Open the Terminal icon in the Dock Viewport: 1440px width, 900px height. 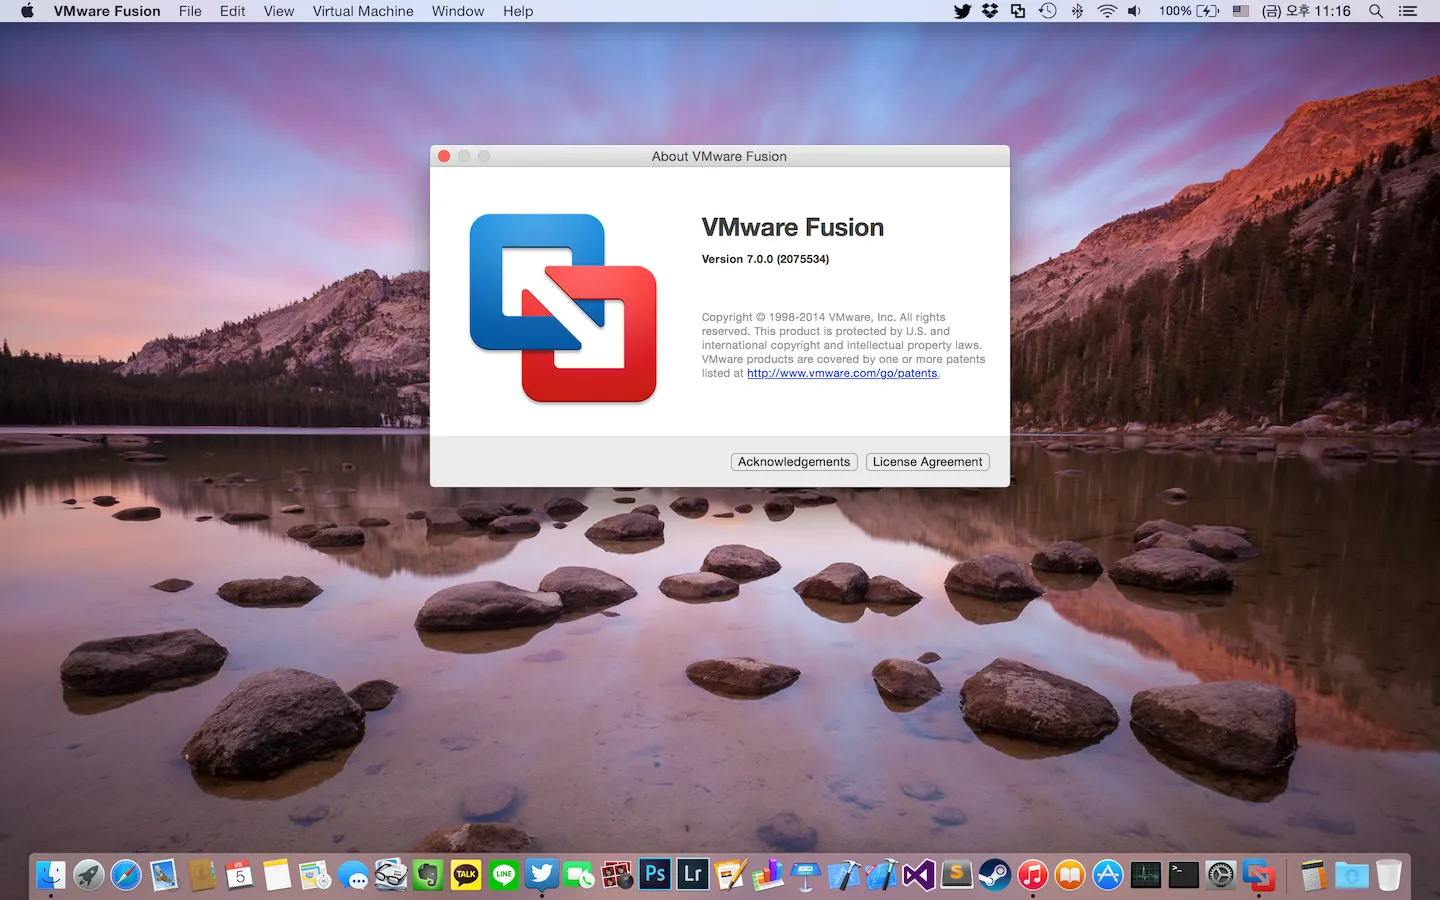(x=1183, y=874)
